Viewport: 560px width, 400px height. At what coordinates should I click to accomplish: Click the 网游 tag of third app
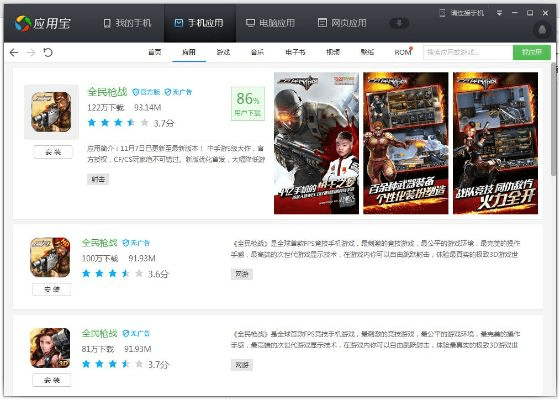tap(242, 365)
